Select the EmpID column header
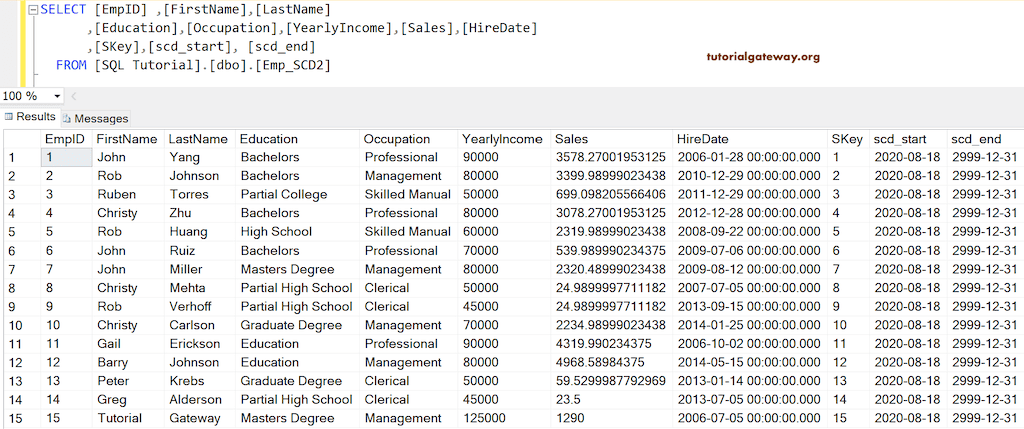The image size is (1024, 429). [x=65, y=139]
